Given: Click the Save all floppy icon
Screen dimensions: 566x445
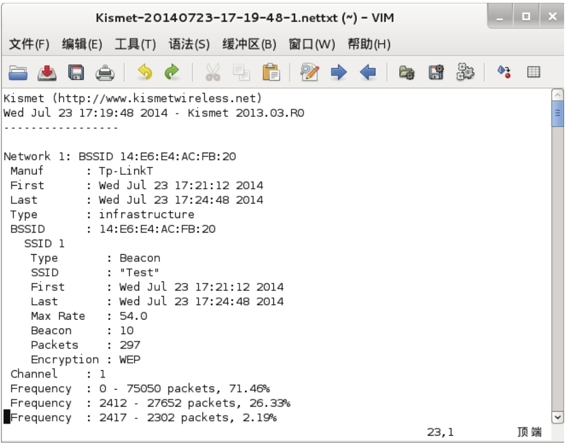Looking at the screenshot, I should pyautogui.click(x=76, y=73).
